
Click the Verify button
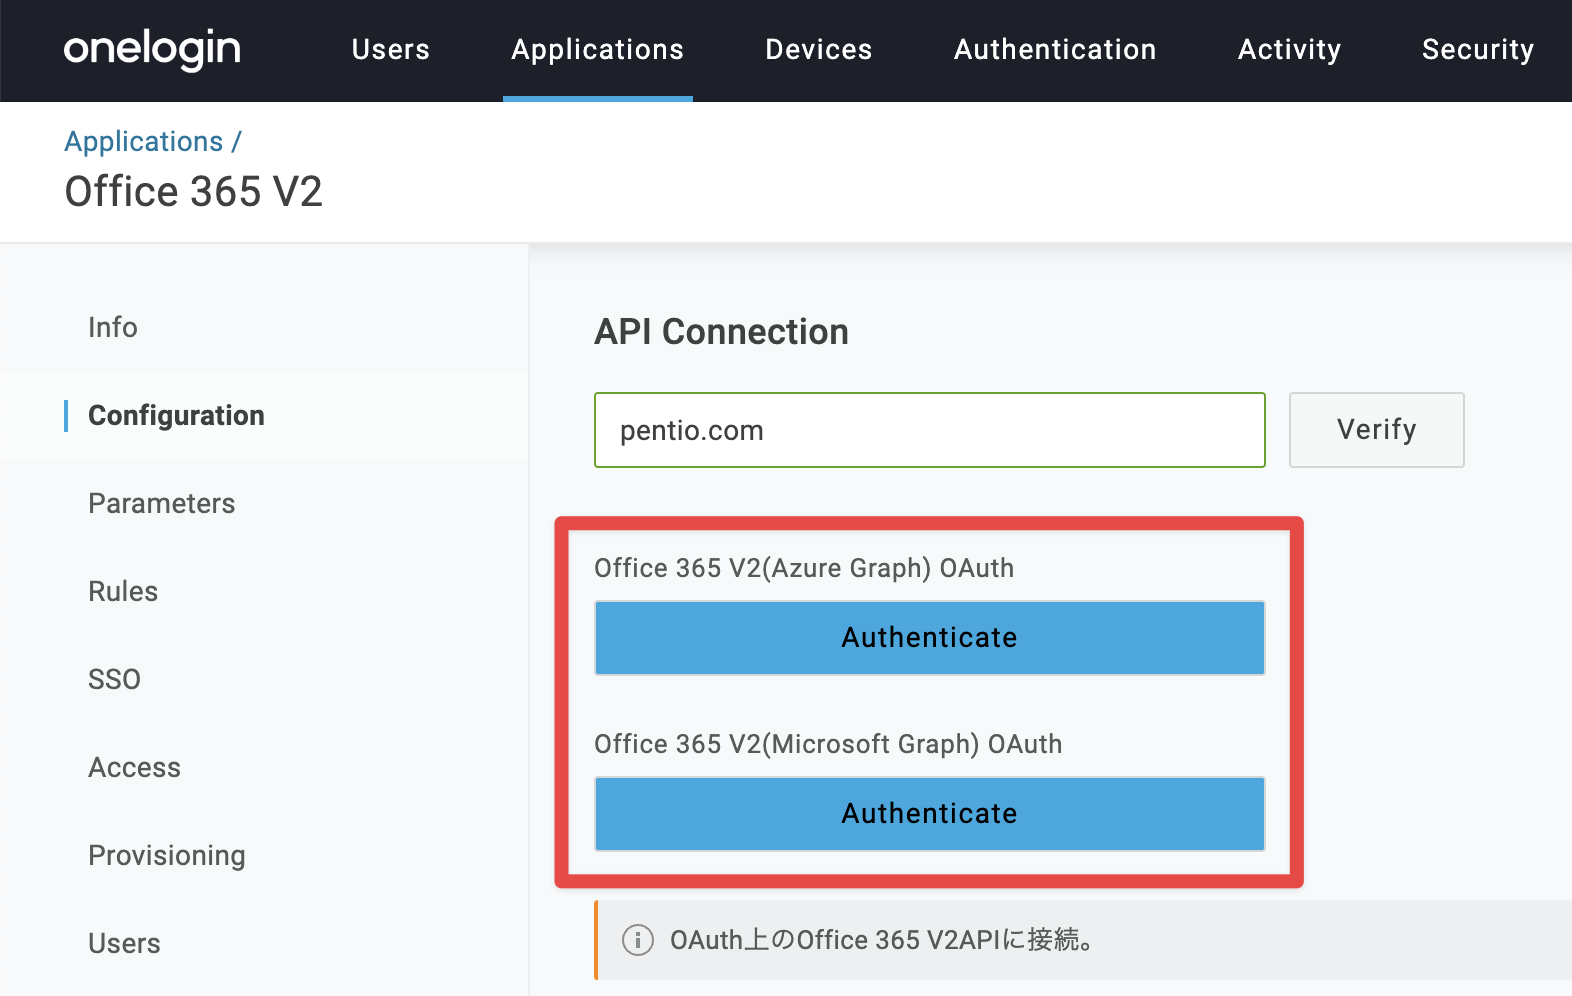pyautogui.click(x=1377, y=430)
